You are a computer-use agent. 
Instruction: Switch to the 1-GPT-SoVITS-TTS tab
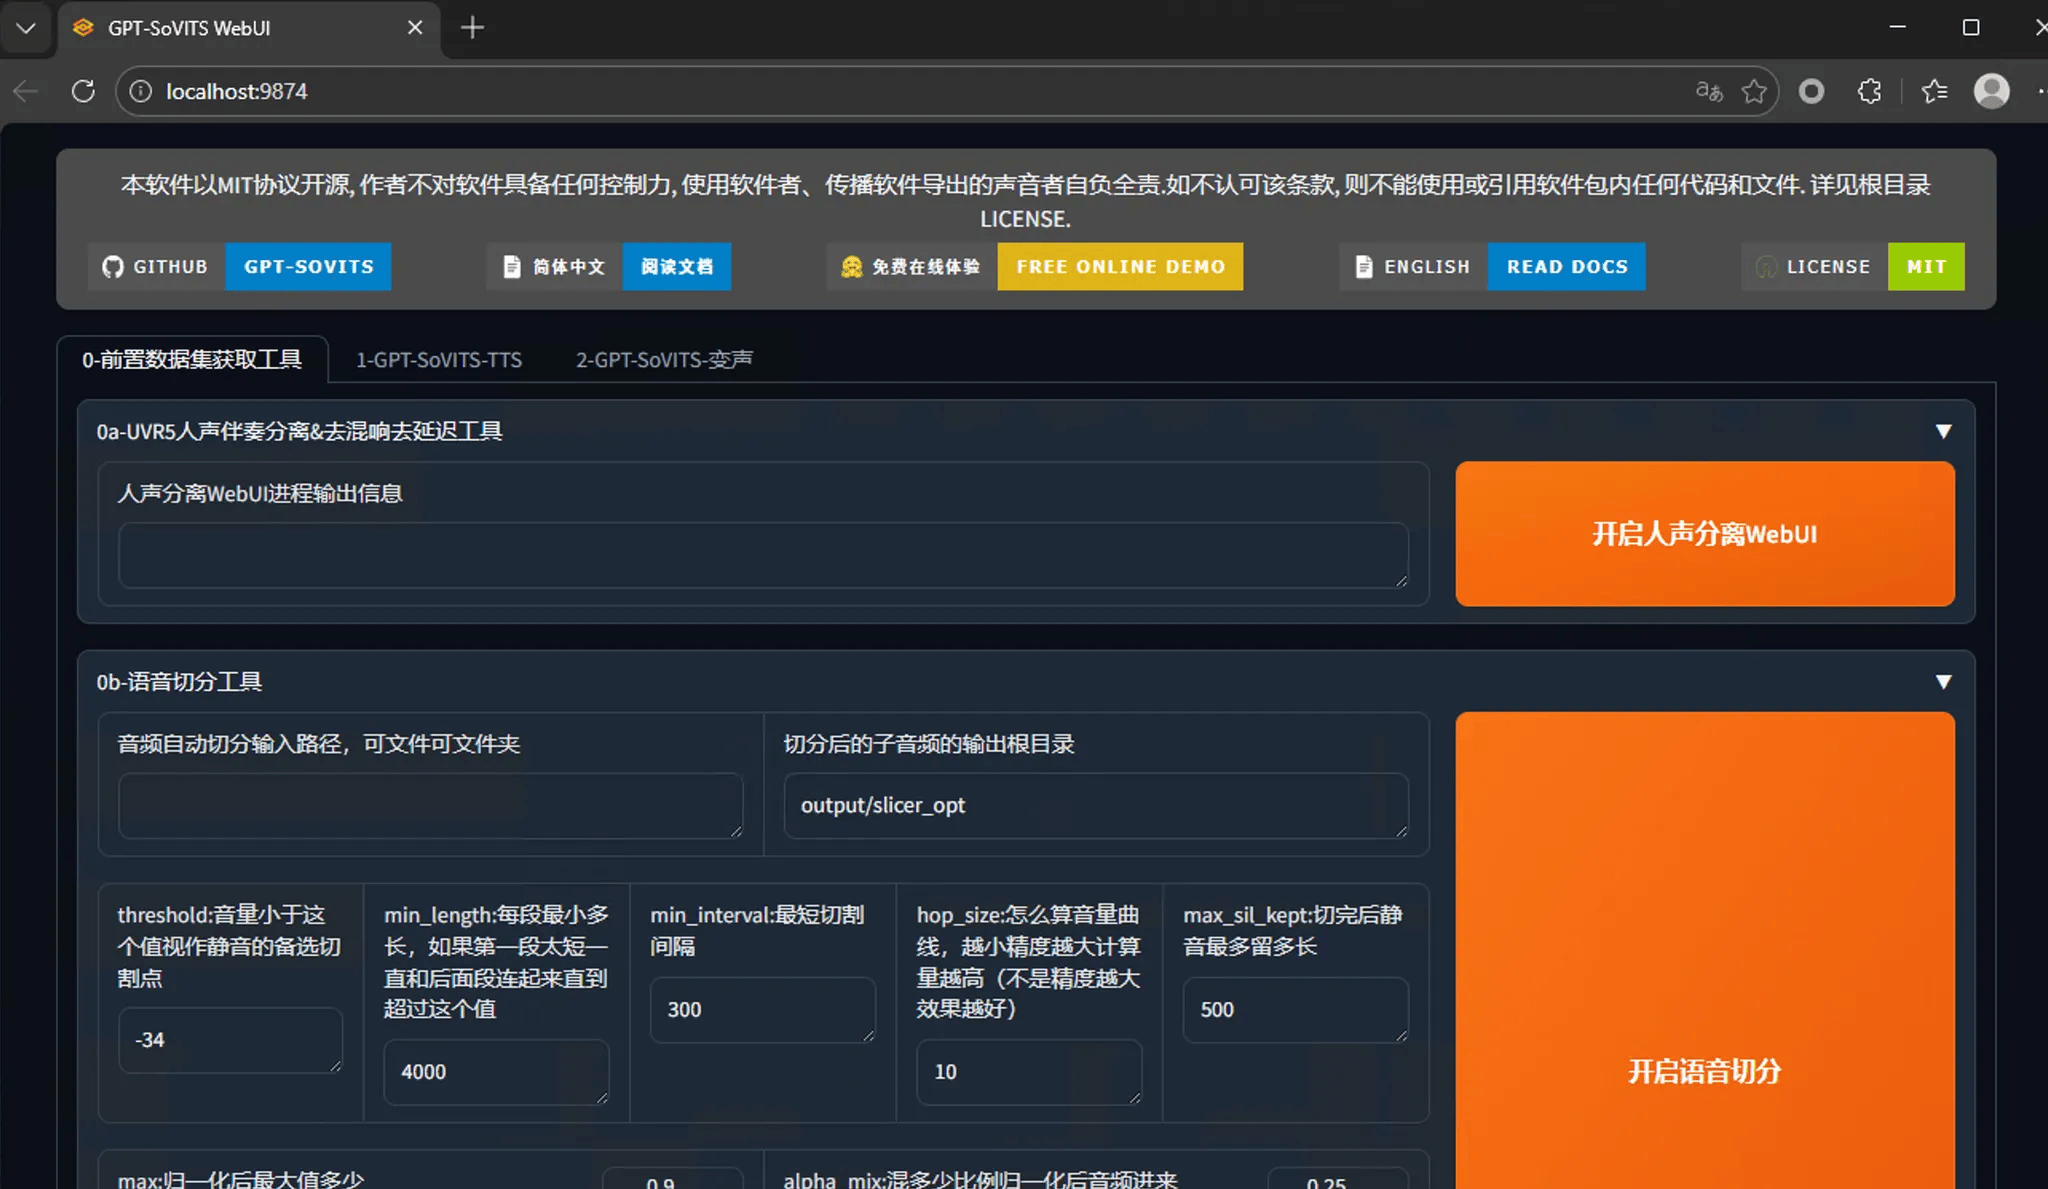[439, 360]
